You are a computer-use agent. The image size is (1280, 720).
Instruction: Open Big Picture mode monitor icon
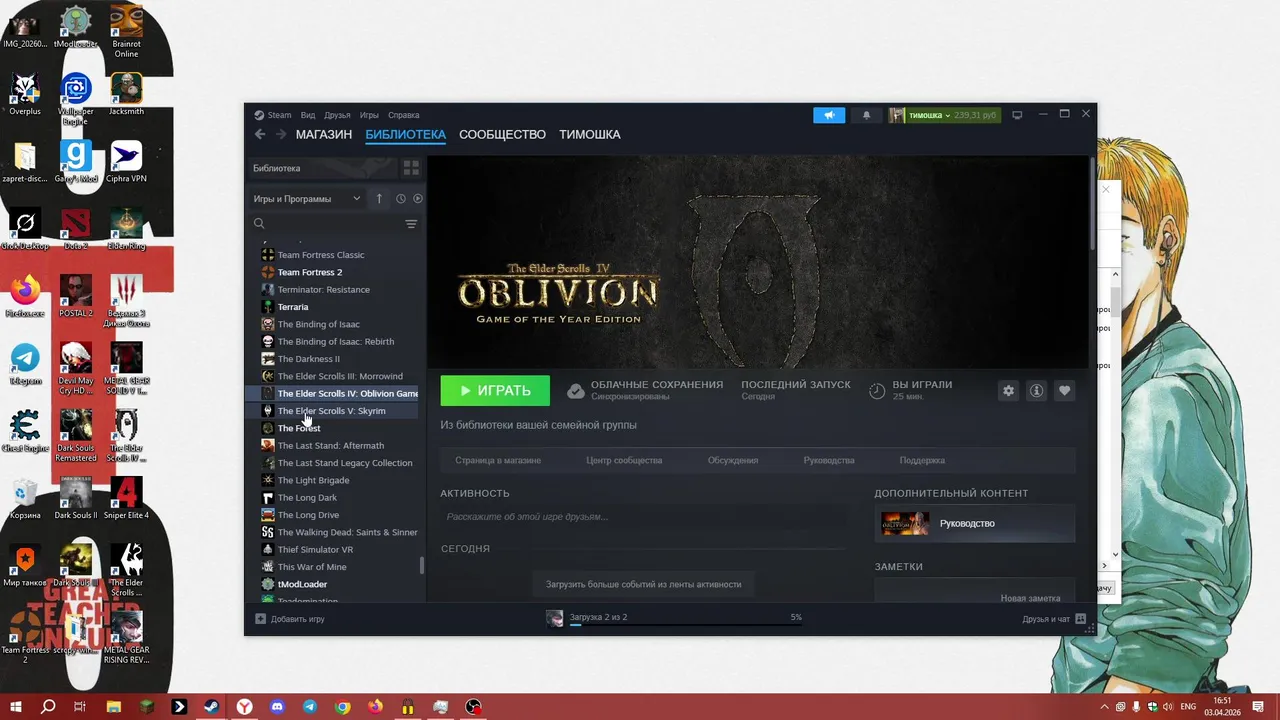point(1017,115)
